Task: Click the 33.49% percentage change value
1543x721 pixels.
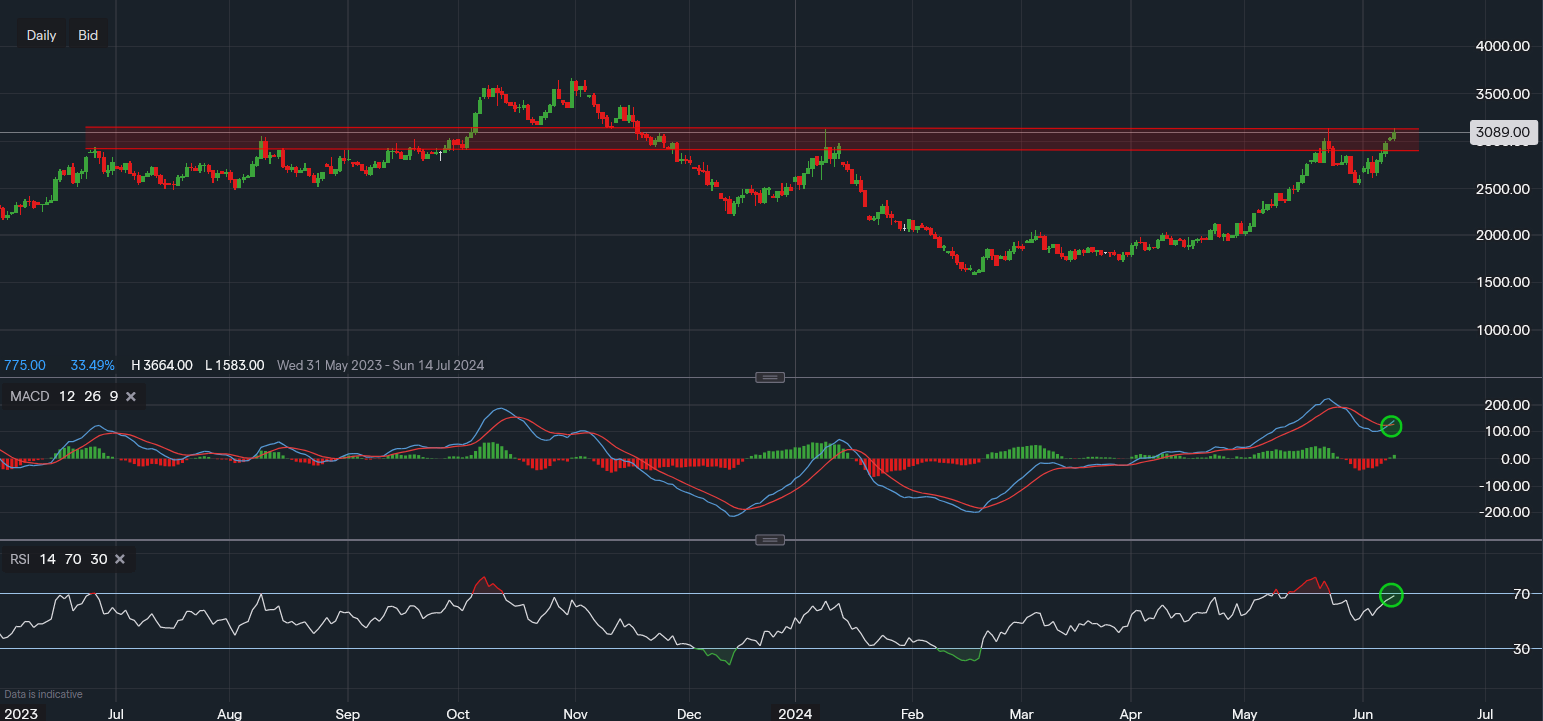Action: [x=92, y=365]
